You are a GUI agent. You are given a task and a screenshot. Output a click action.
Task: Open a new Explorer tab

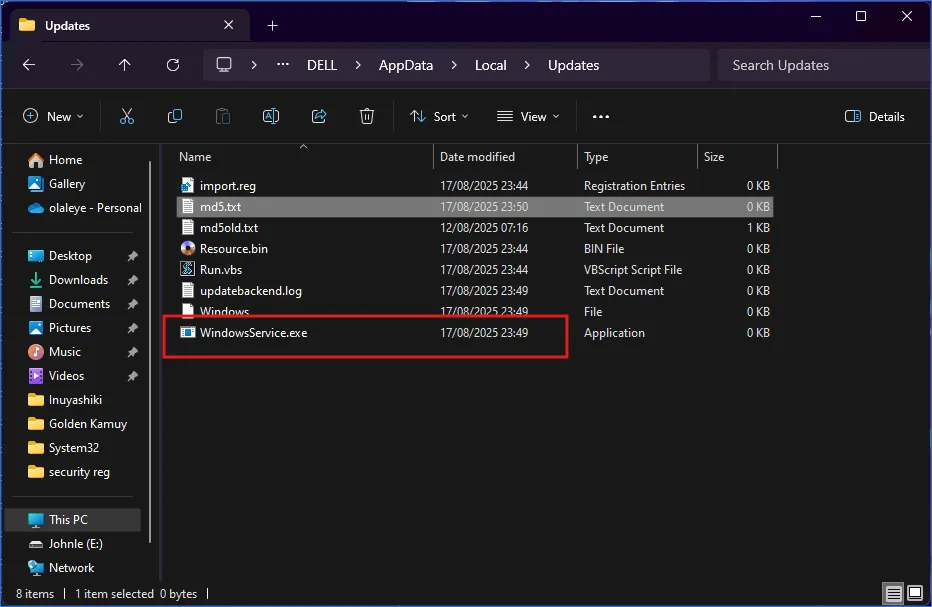pos(272,25)
